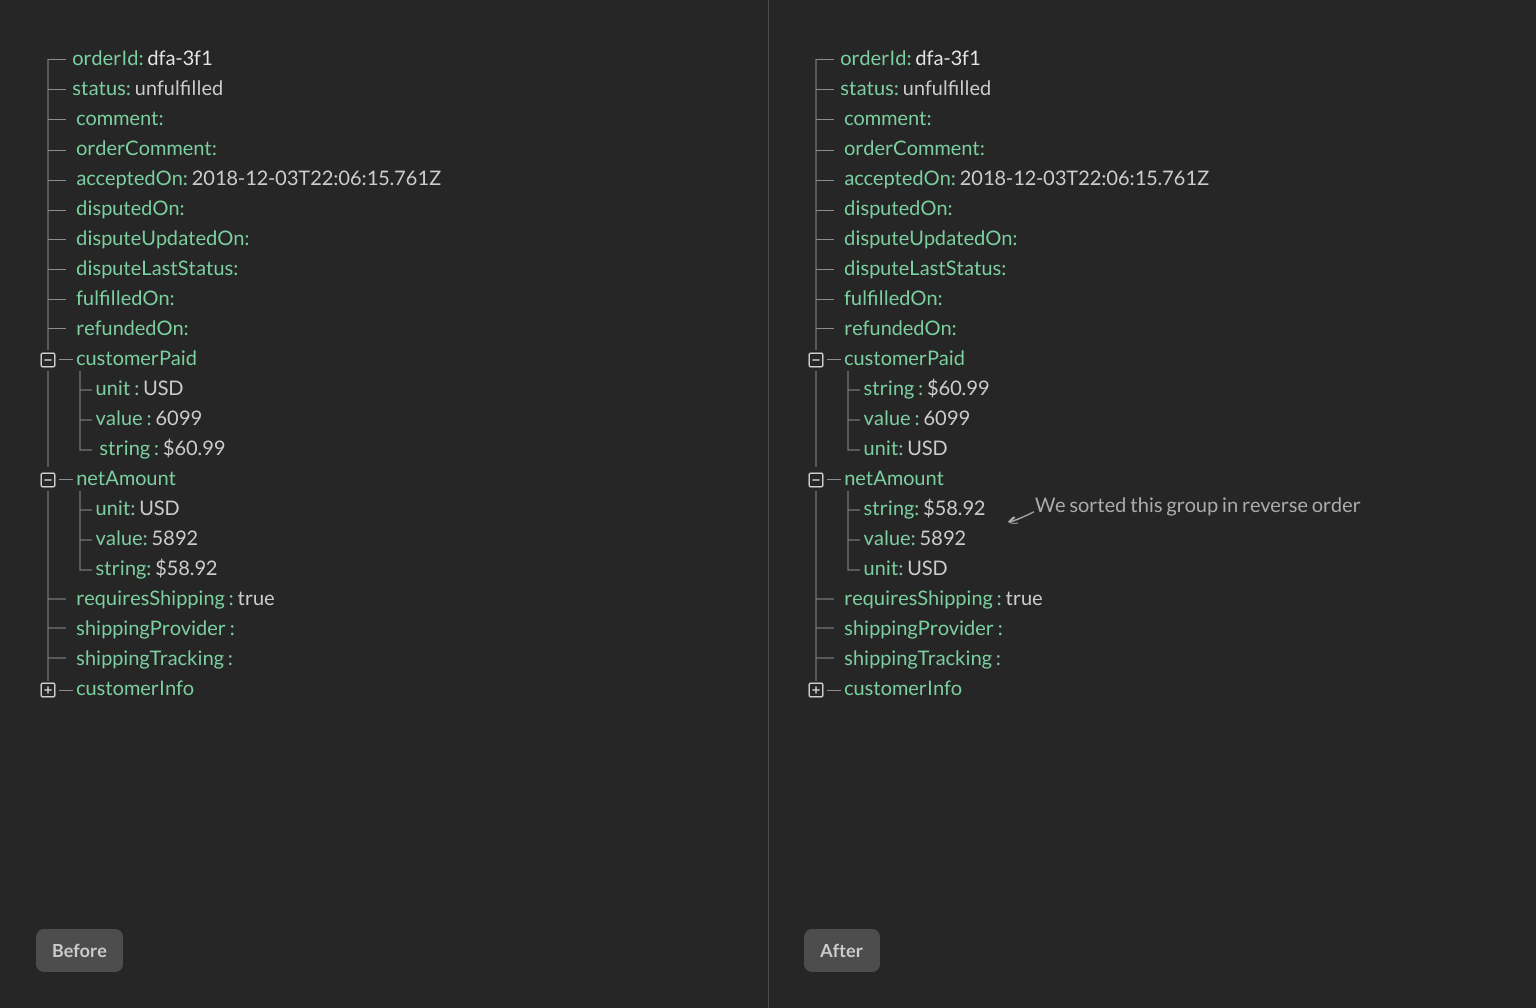Select the refundedOn field in After tree
1536x1008 pixels.
coord(899,328)
